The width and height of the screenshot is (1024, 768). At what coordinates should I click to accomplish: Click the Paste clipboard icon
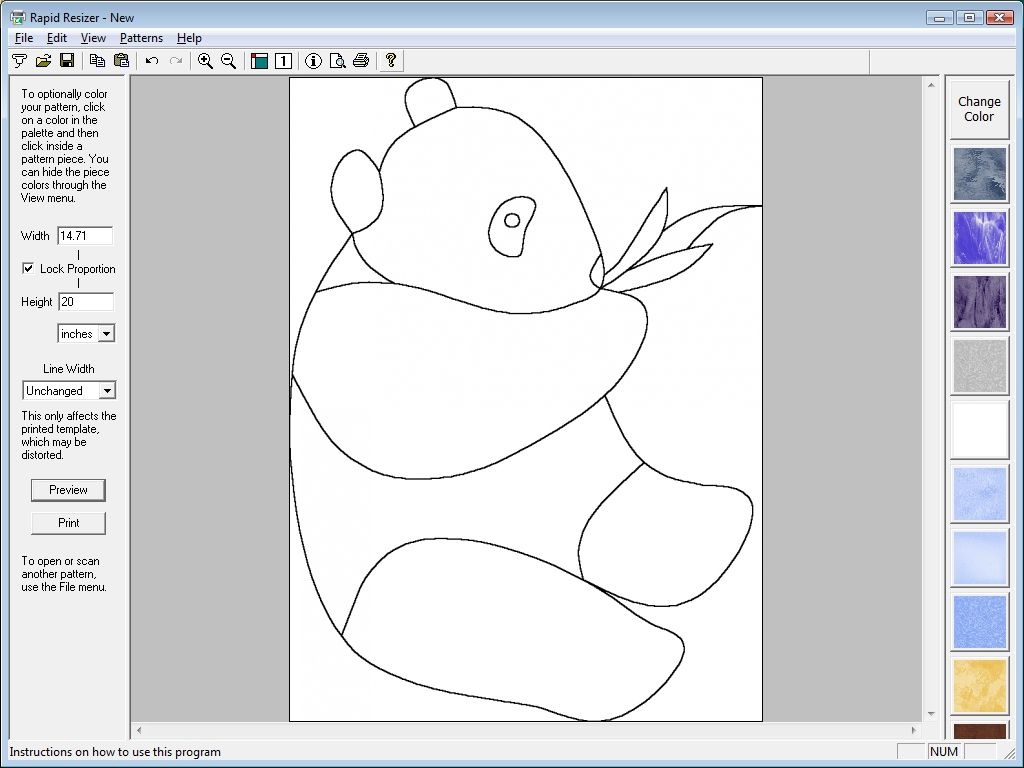[121, 61]
